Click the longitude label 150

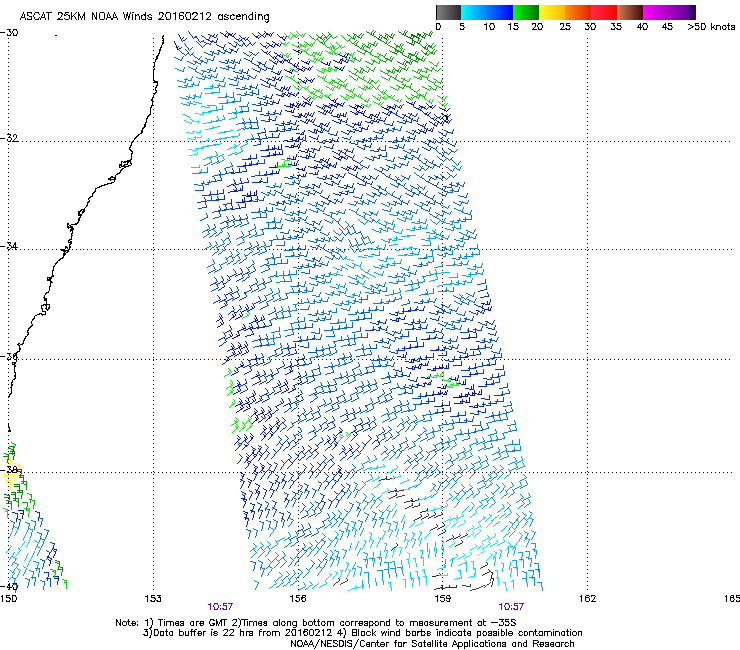[8, 599]
